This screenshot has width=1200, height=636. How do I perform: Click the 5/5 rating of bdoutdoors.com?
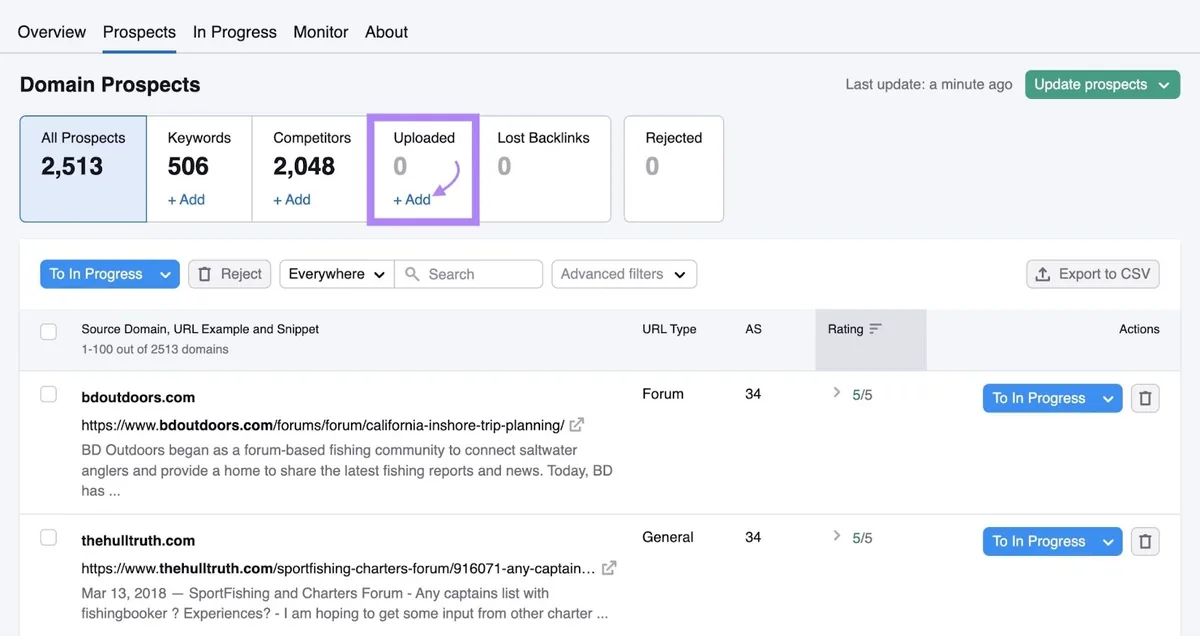click(862, 395)
